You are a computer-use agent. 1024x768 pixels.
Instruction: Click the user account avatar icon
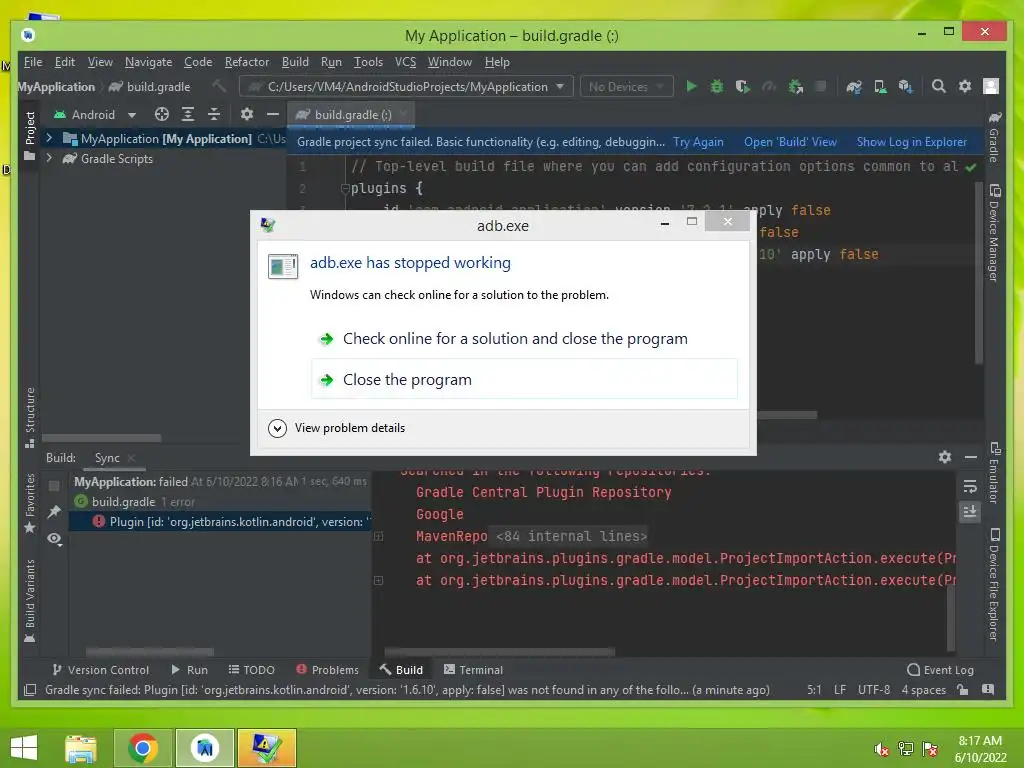click(991, 86)
